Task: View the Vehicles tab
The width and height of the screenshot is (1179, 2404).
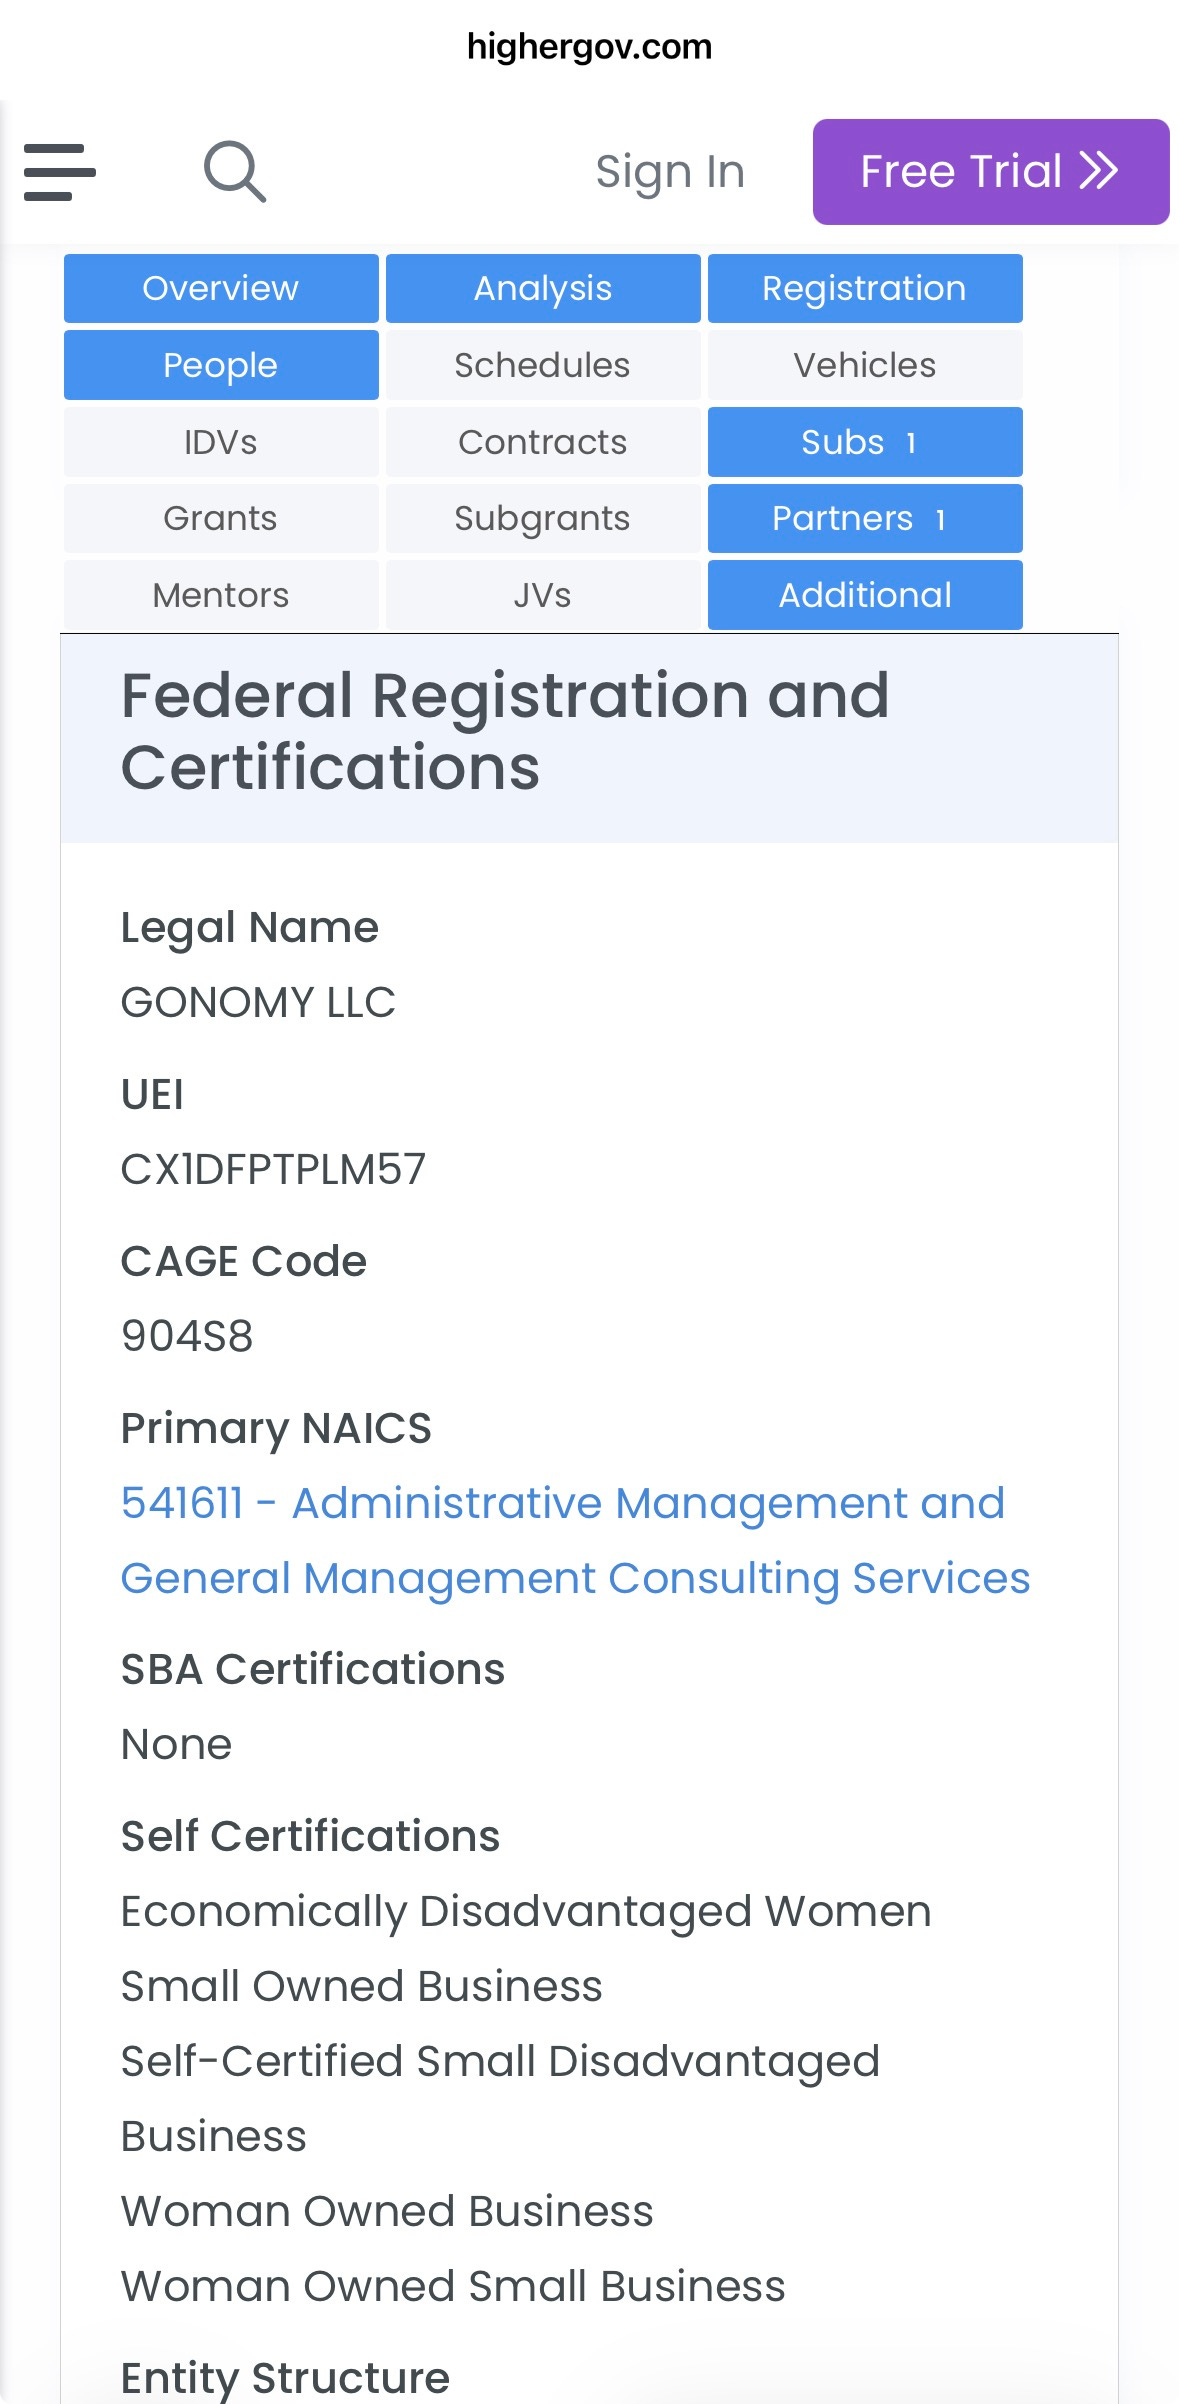Action: pos(865,365)
